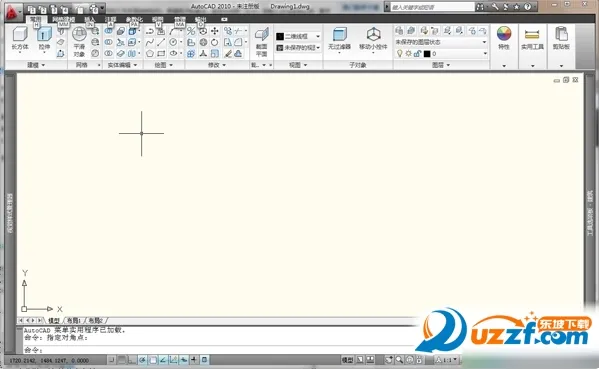Expand the Modify (修改) panel
599x369 pixels.
coord(217,65)
